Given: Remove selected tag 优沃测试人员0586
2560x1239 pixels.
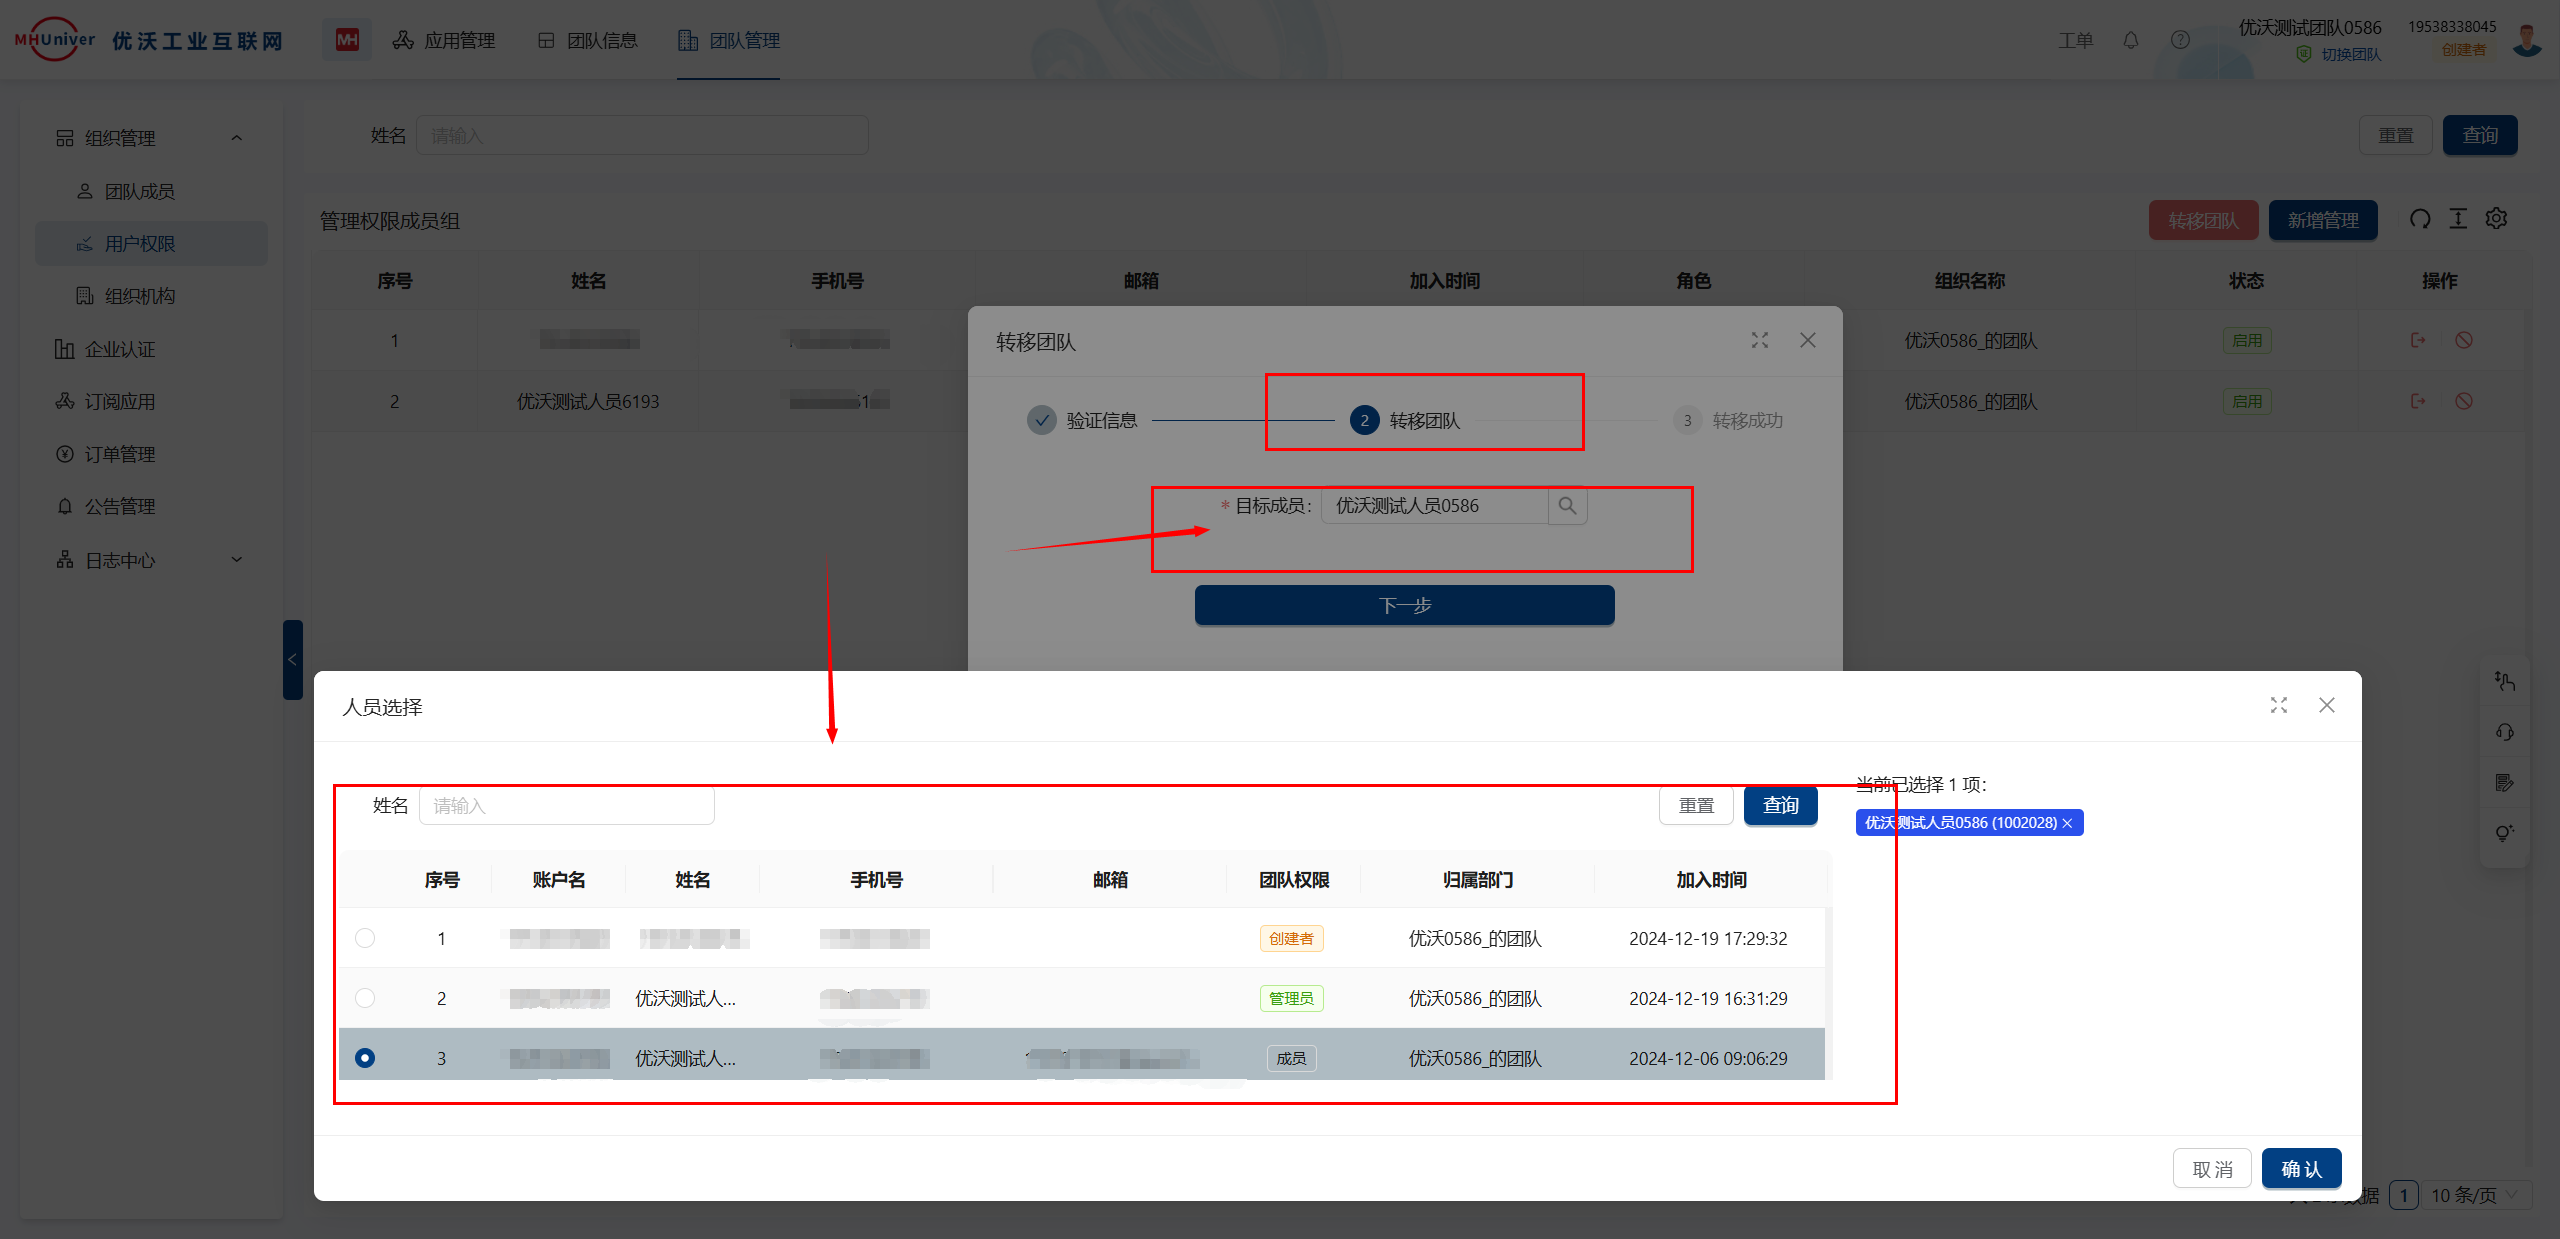Looking at the screenshot, I should pyautogui.click(x=2068, y=823).
